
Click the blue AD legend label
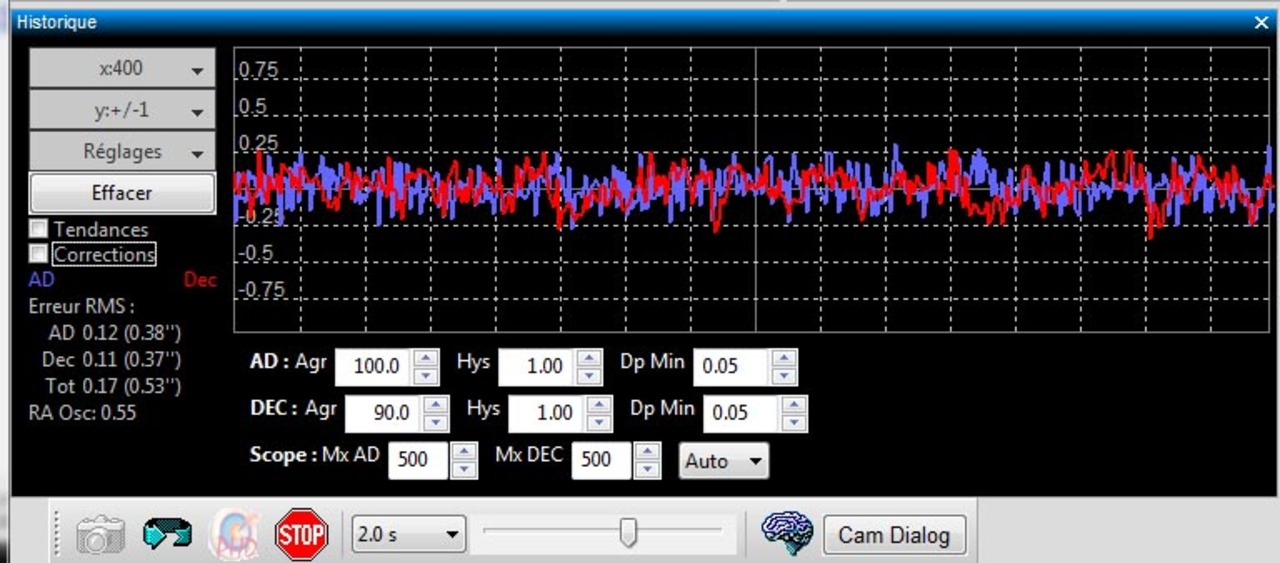41,280
